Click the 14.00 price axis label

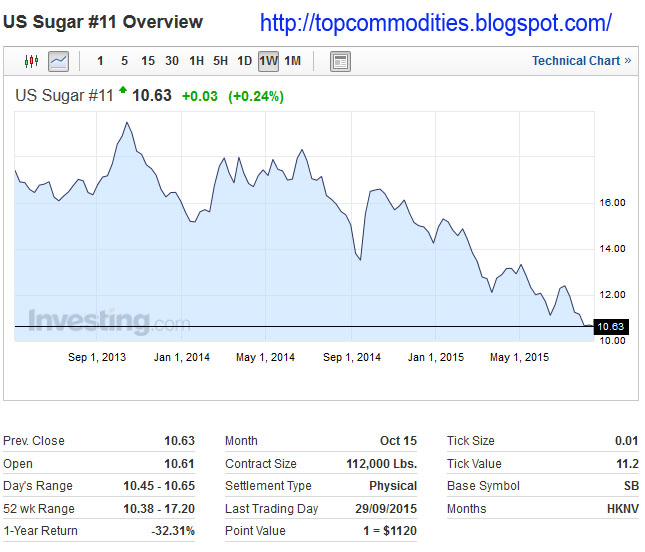click(x=613, y=248)
